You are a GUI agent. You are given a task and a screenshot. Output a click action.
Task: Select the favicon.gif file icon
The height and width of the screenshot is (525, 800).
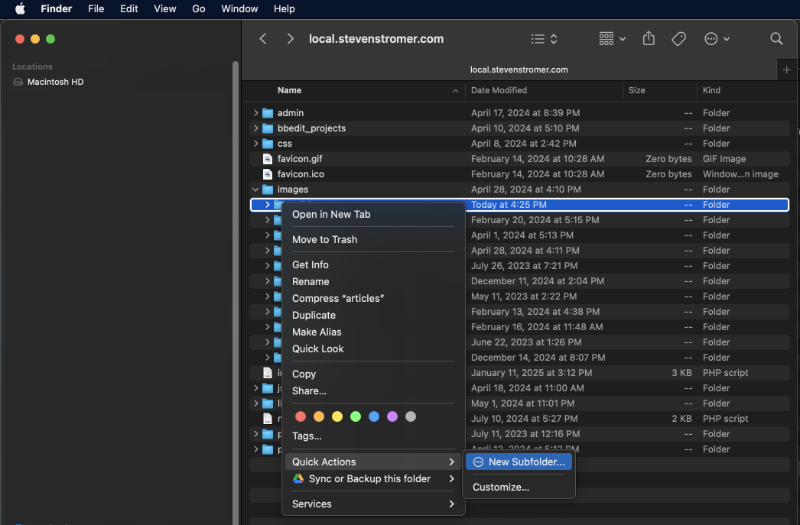(x=268, y=159)
